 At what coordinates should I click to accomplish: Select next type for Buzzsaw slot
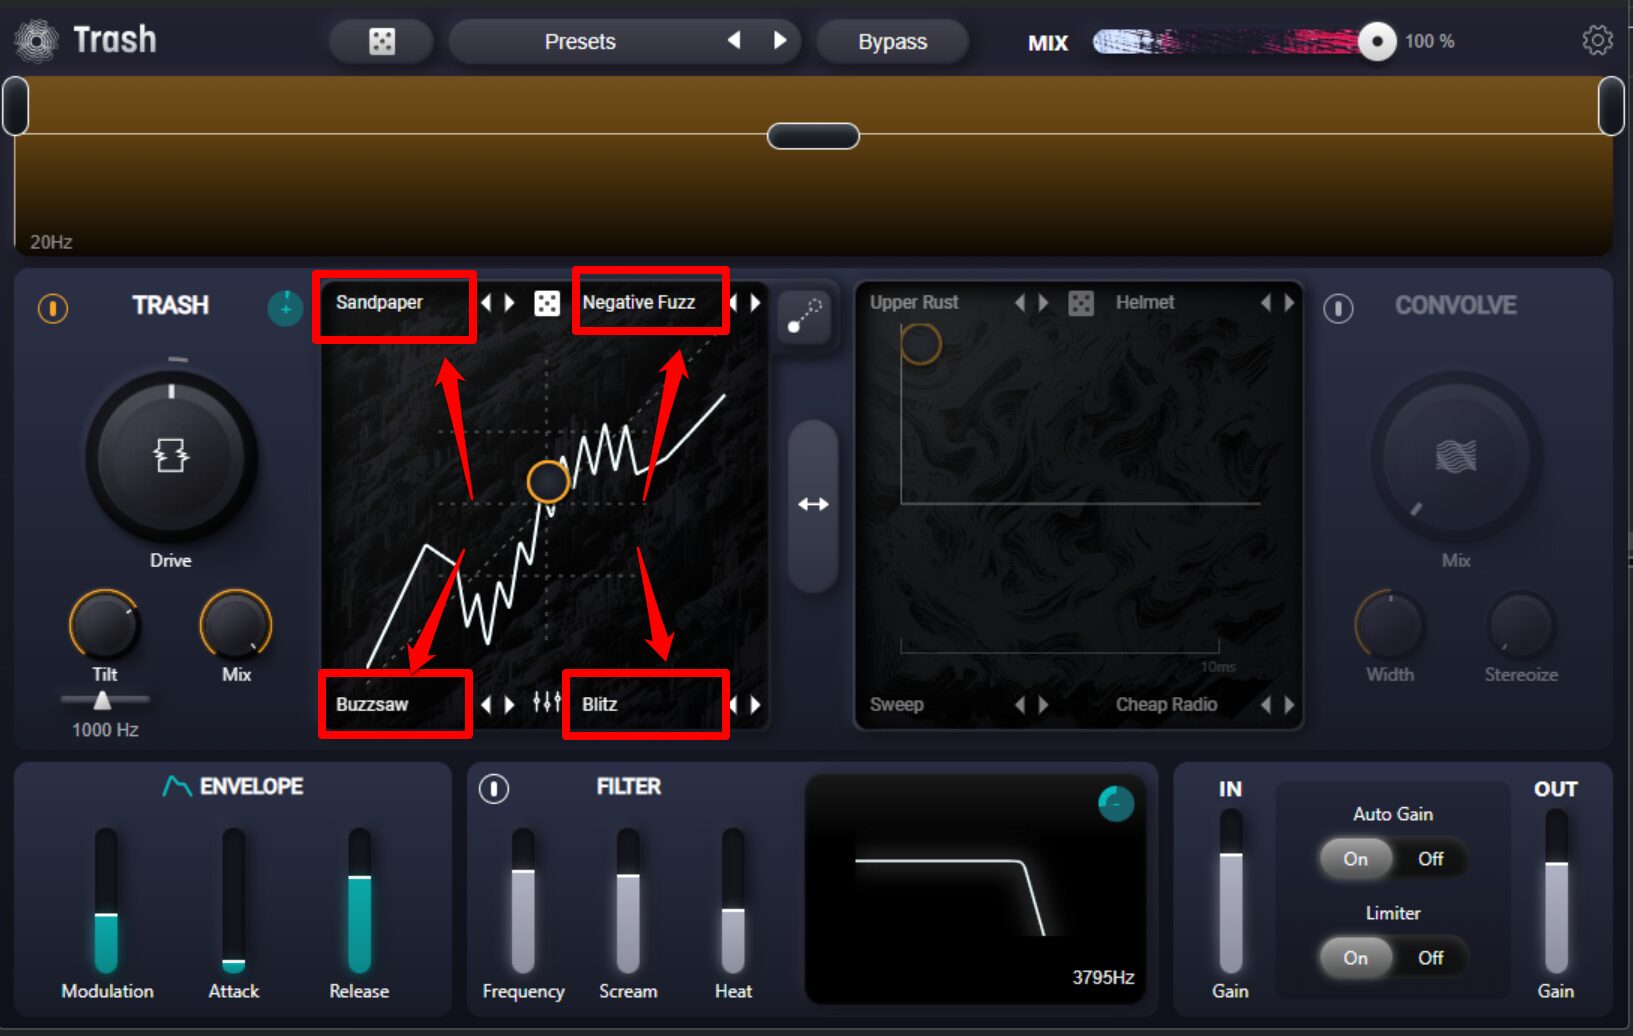coord(510,704)
